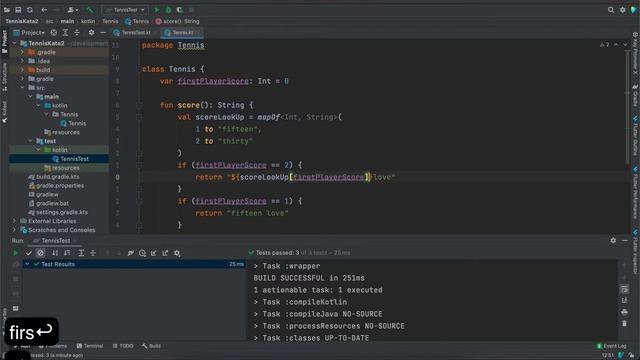Screen dimensions: 640x360
Task: Open the TODO tool window tab
Action: 123,346
